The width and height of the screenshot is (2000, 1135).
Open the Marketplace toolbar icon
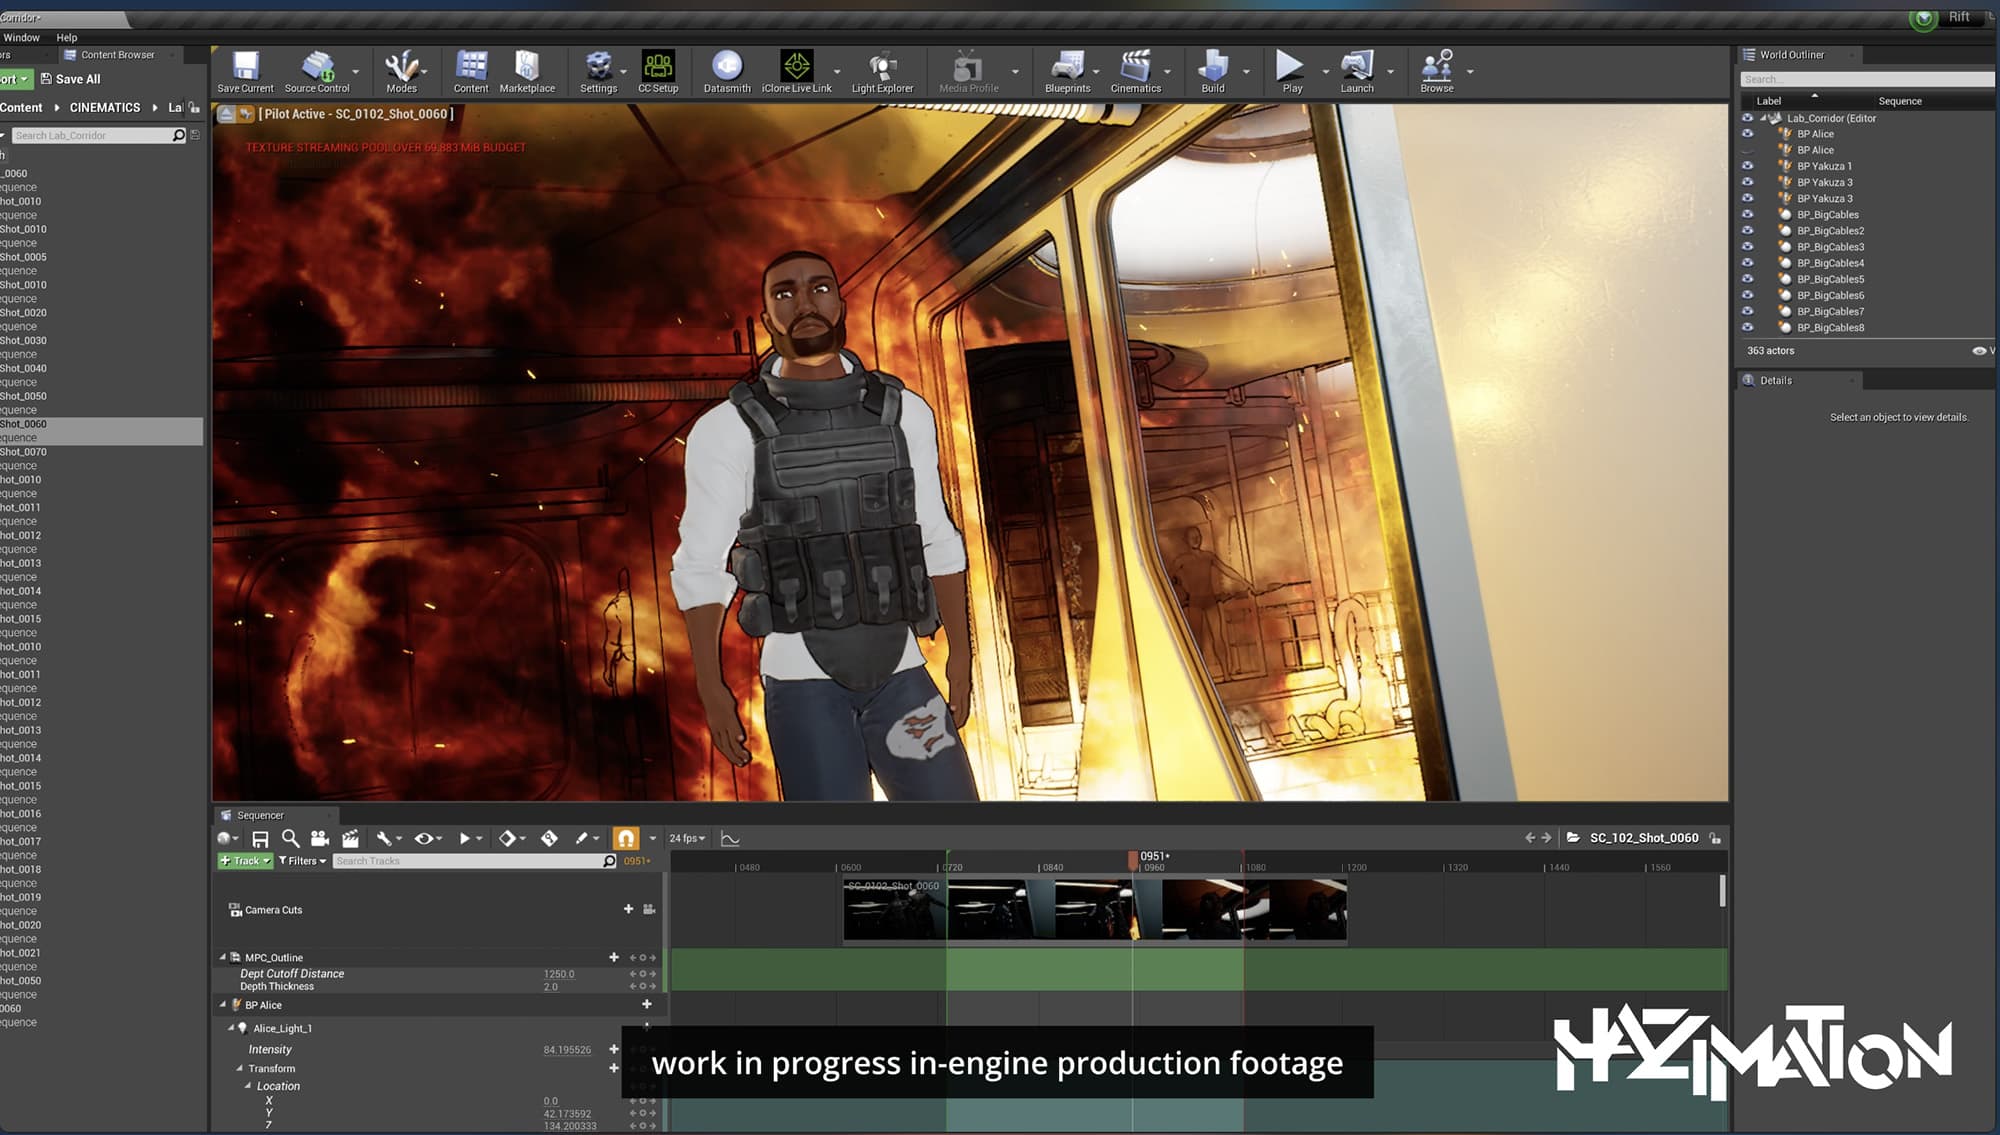pos(527,71)
